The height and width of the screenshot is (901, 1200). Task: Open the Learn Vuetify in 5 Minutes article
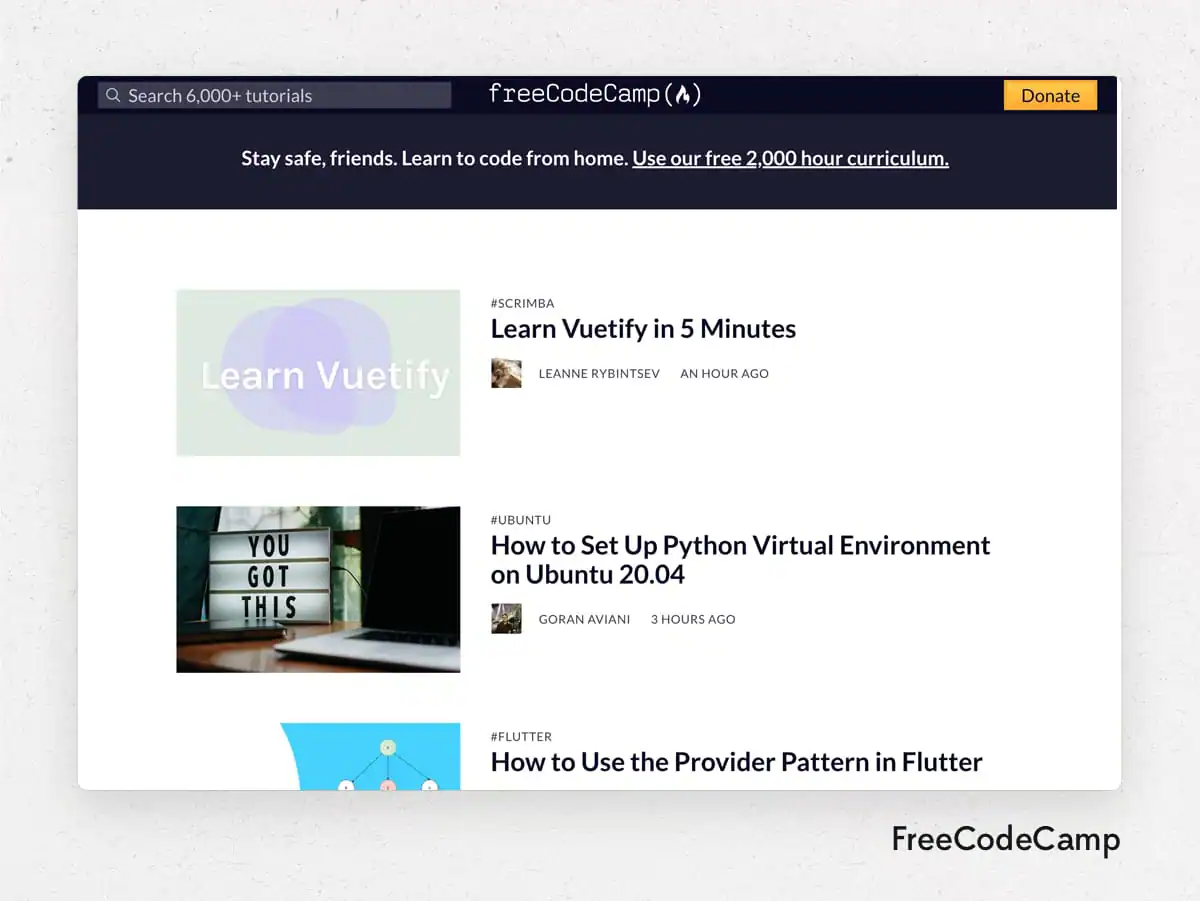click(x=642, y=328)
